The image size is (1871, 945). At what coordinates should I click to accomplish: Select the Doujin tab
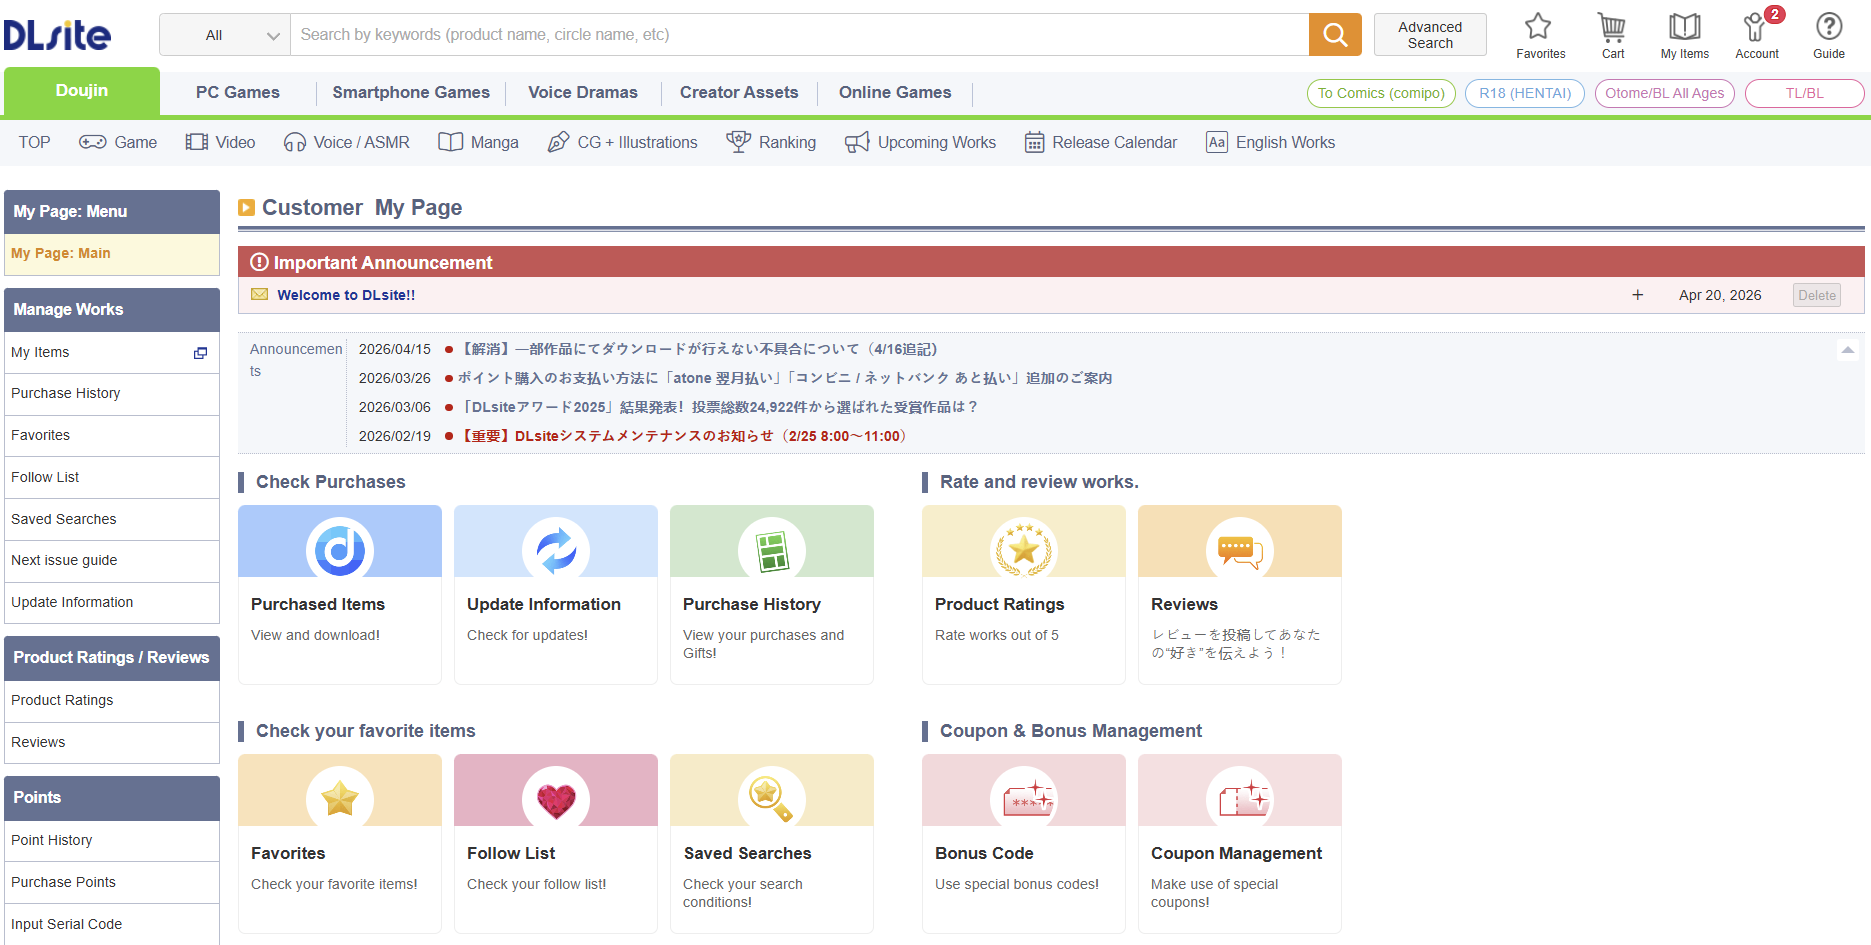(82, 91)
